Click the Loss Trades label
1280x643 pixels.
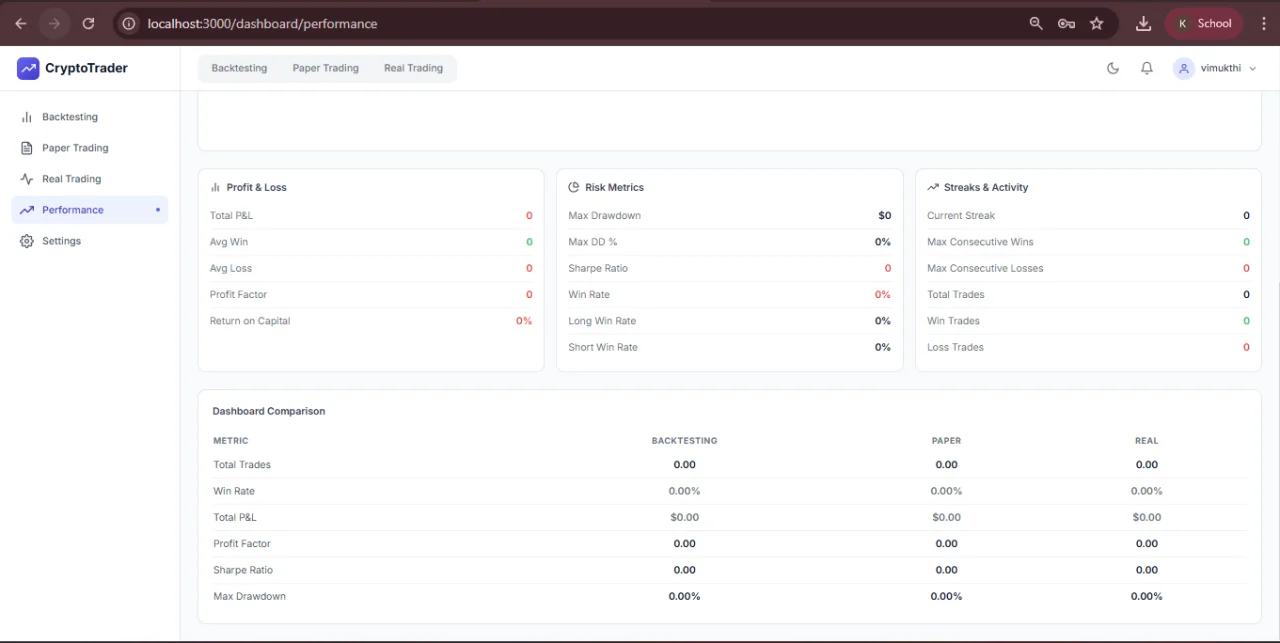point(955,347)
